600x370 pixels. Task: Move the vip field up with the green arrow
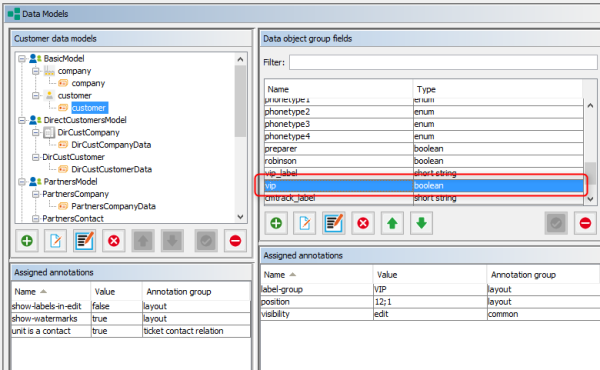[x=392, y=223]
